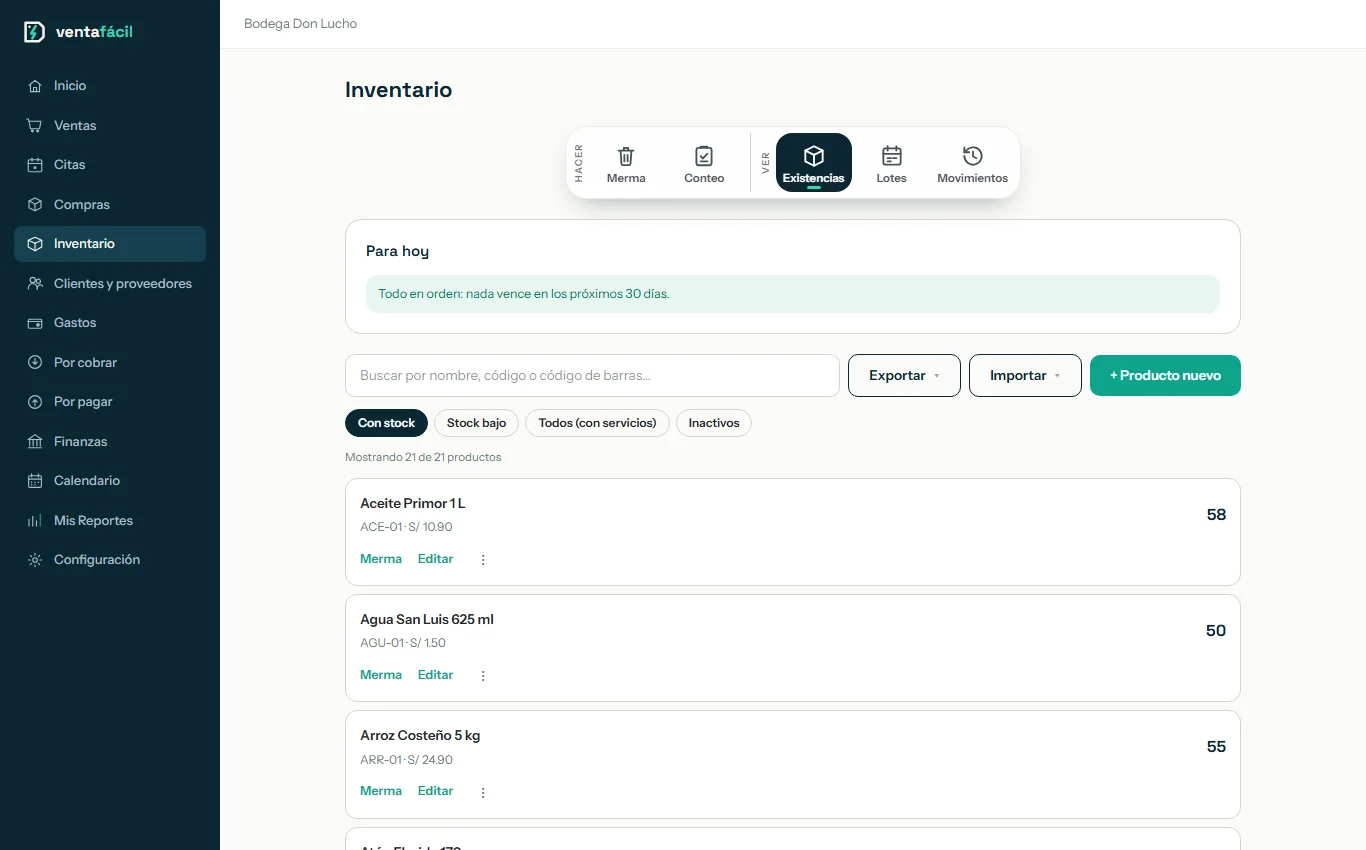Click the Ventas shopping cart icon
The image size is (1366, 850).
point(35,126)
